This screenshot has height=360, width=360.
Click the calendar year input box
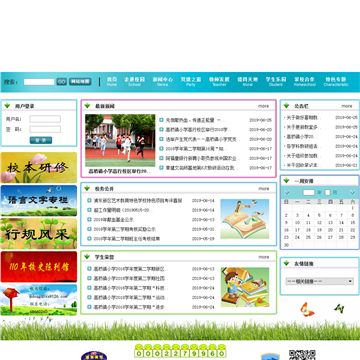(x=309, y=192)
